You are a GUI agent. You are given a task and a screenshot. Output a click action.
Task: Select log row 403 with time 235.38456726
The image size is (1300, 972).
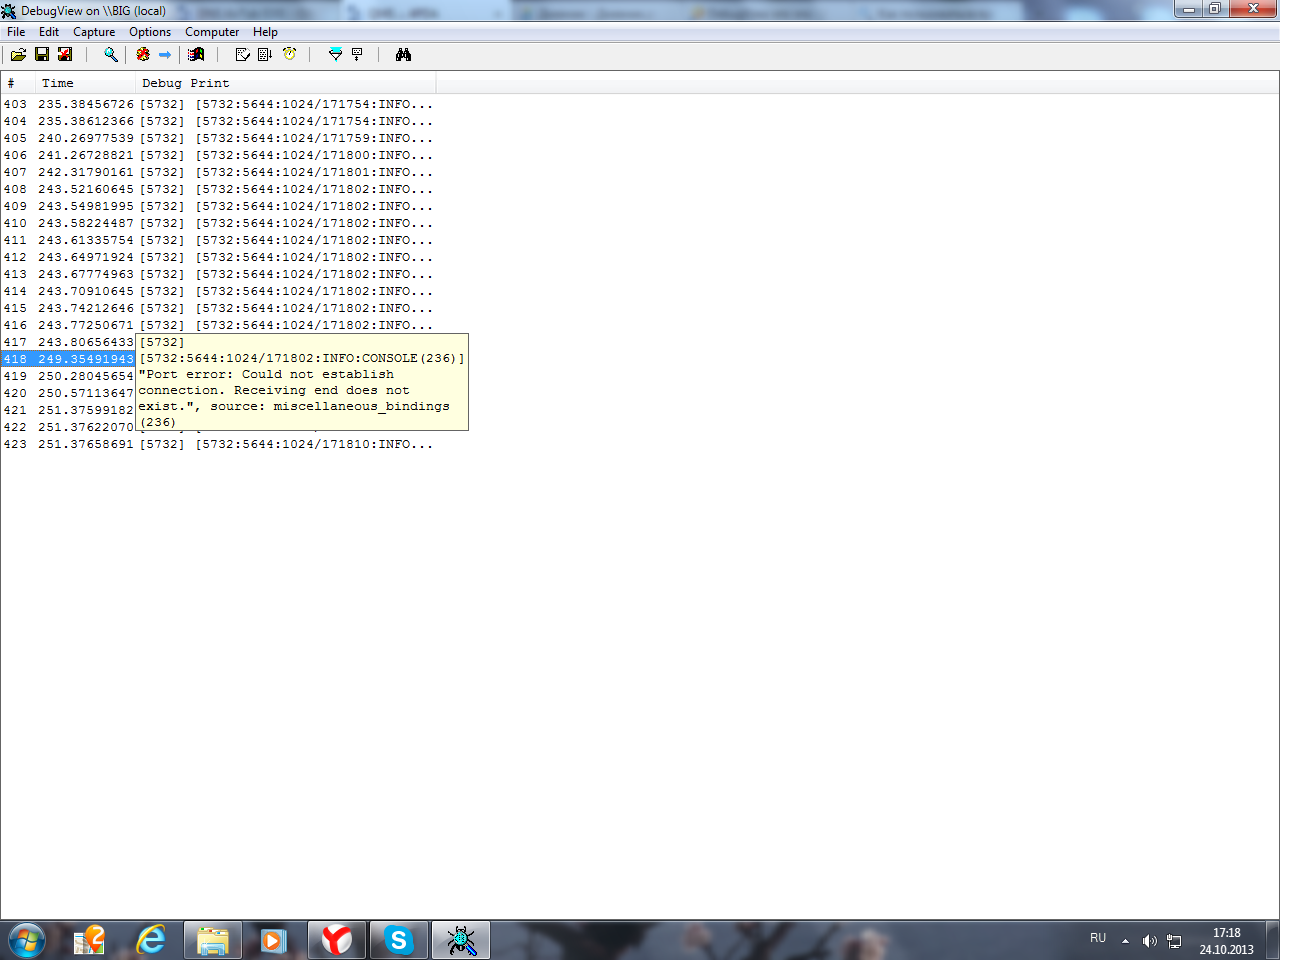pyautogui.click(x=219, y=104)
